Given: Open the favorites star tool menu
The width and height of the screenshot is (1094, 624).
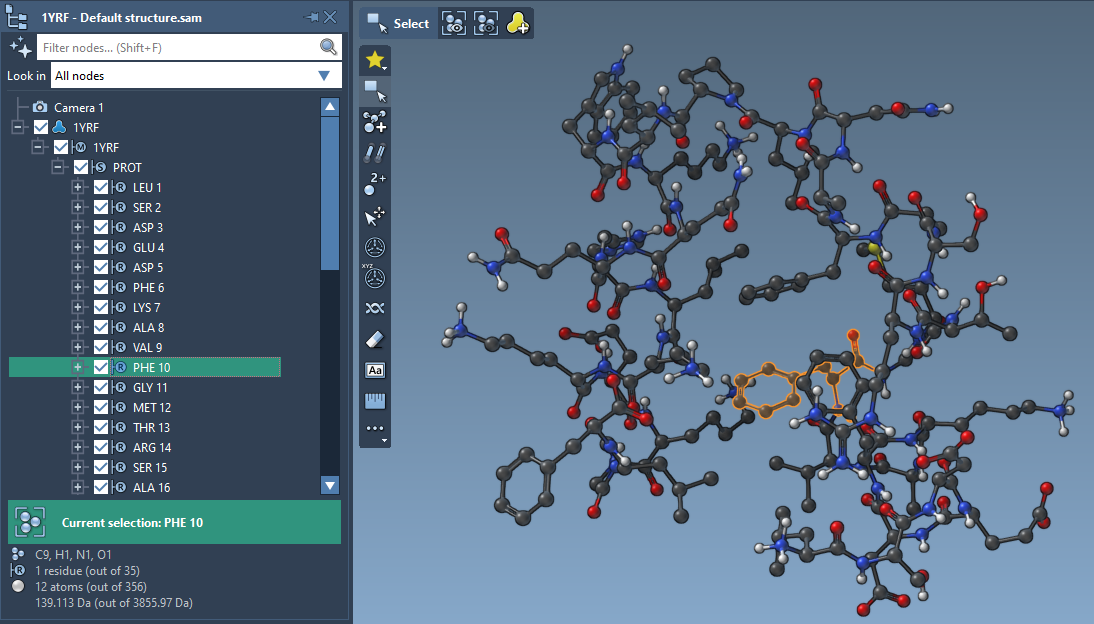Looking at the screenshot, I should click(375, 60).
